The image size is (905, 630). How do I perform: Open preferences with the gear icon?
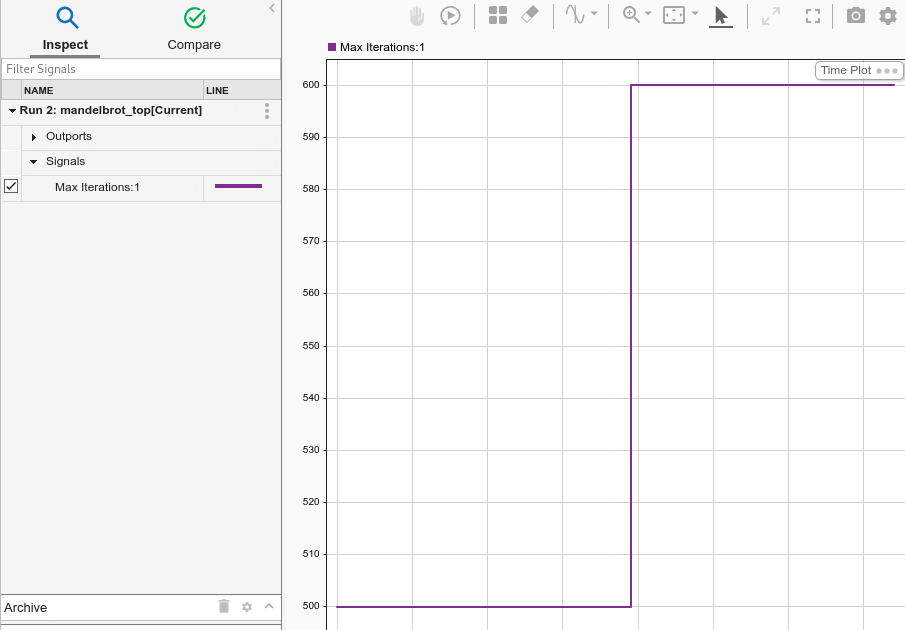pyautogui.click(x=888, y=16)
